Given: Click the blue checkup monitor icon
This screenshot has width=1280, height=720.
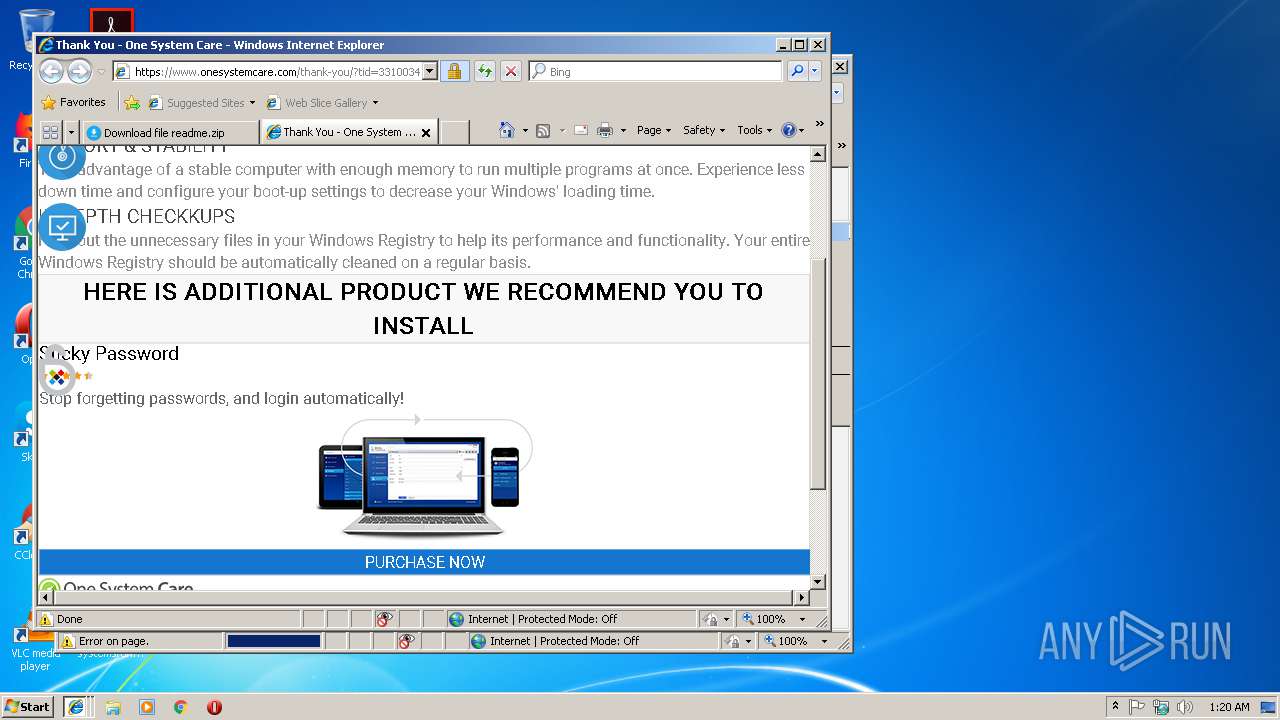Looking at the screenshot, I should (62, 226).
